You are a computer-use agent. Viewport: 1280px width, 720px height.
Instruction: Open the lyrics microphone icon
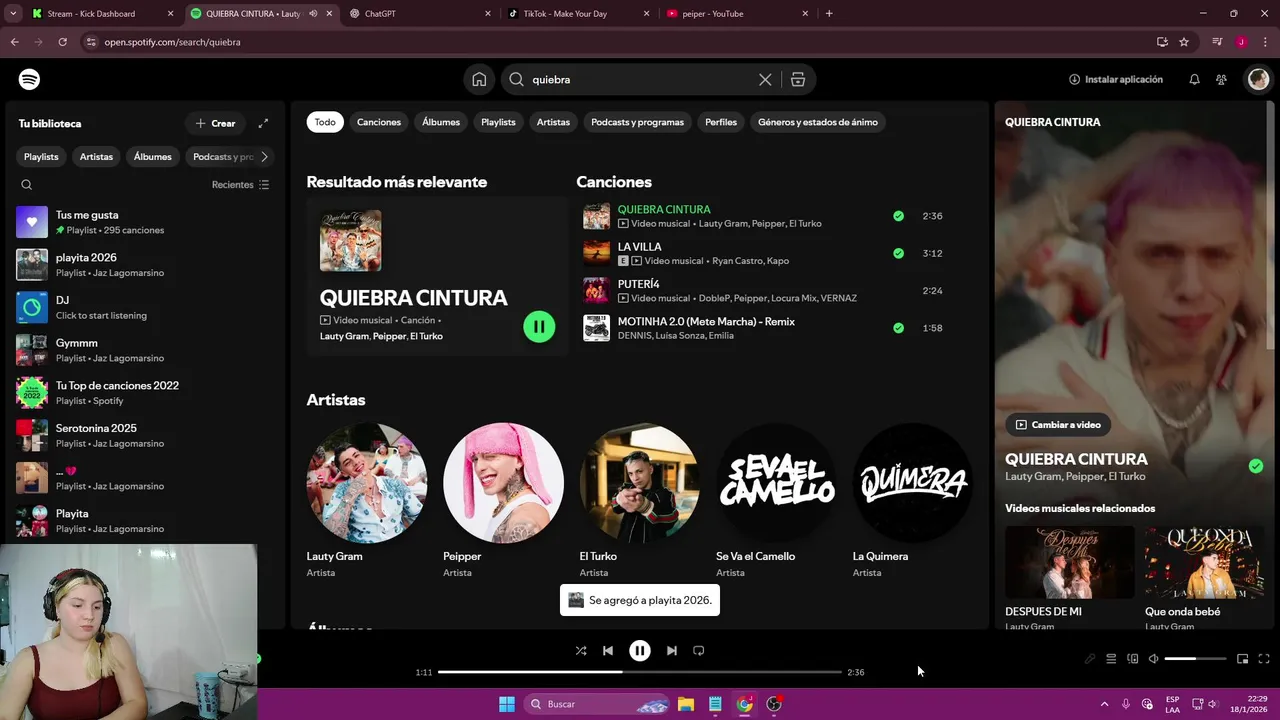click(x=1090, y=659)
